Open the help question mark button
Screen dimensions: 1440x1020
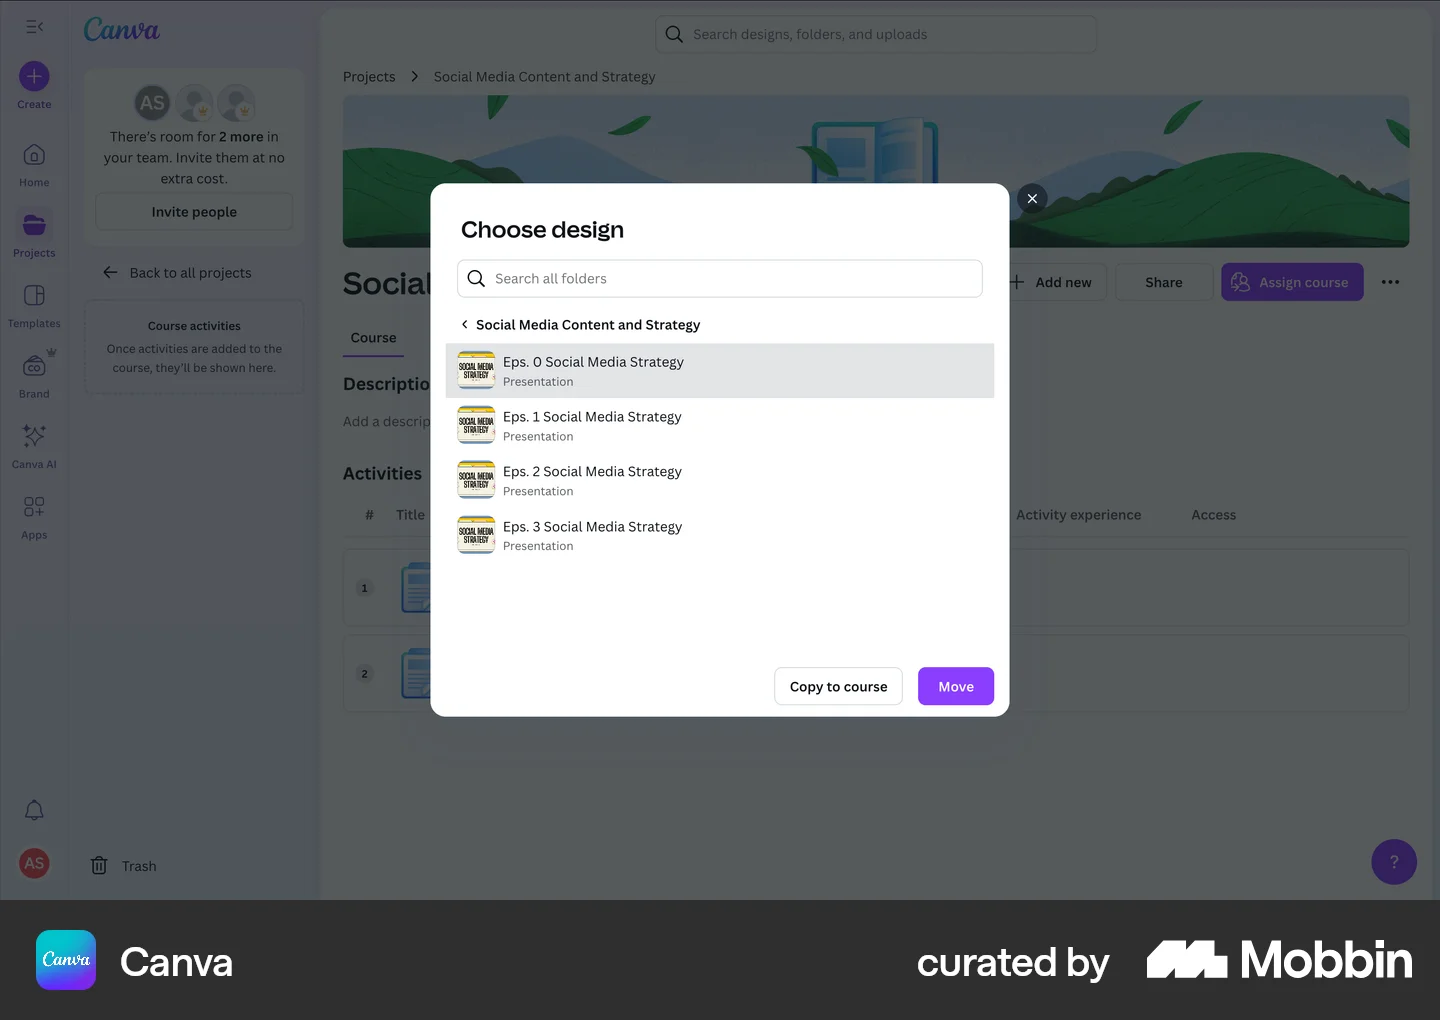[1394, 862]
